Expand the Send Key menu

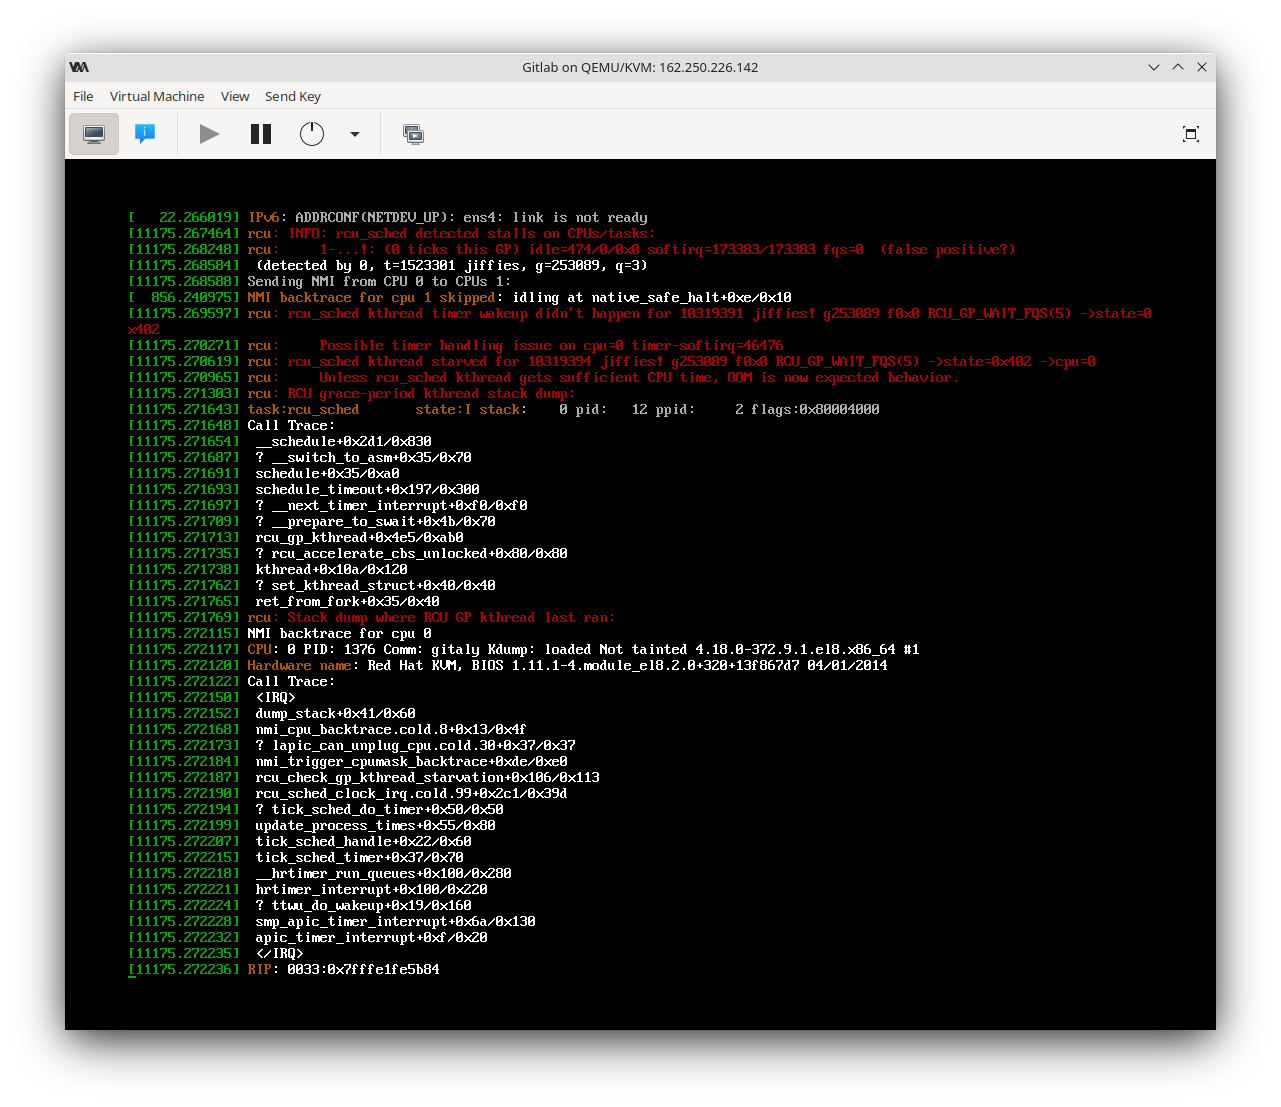292,96
